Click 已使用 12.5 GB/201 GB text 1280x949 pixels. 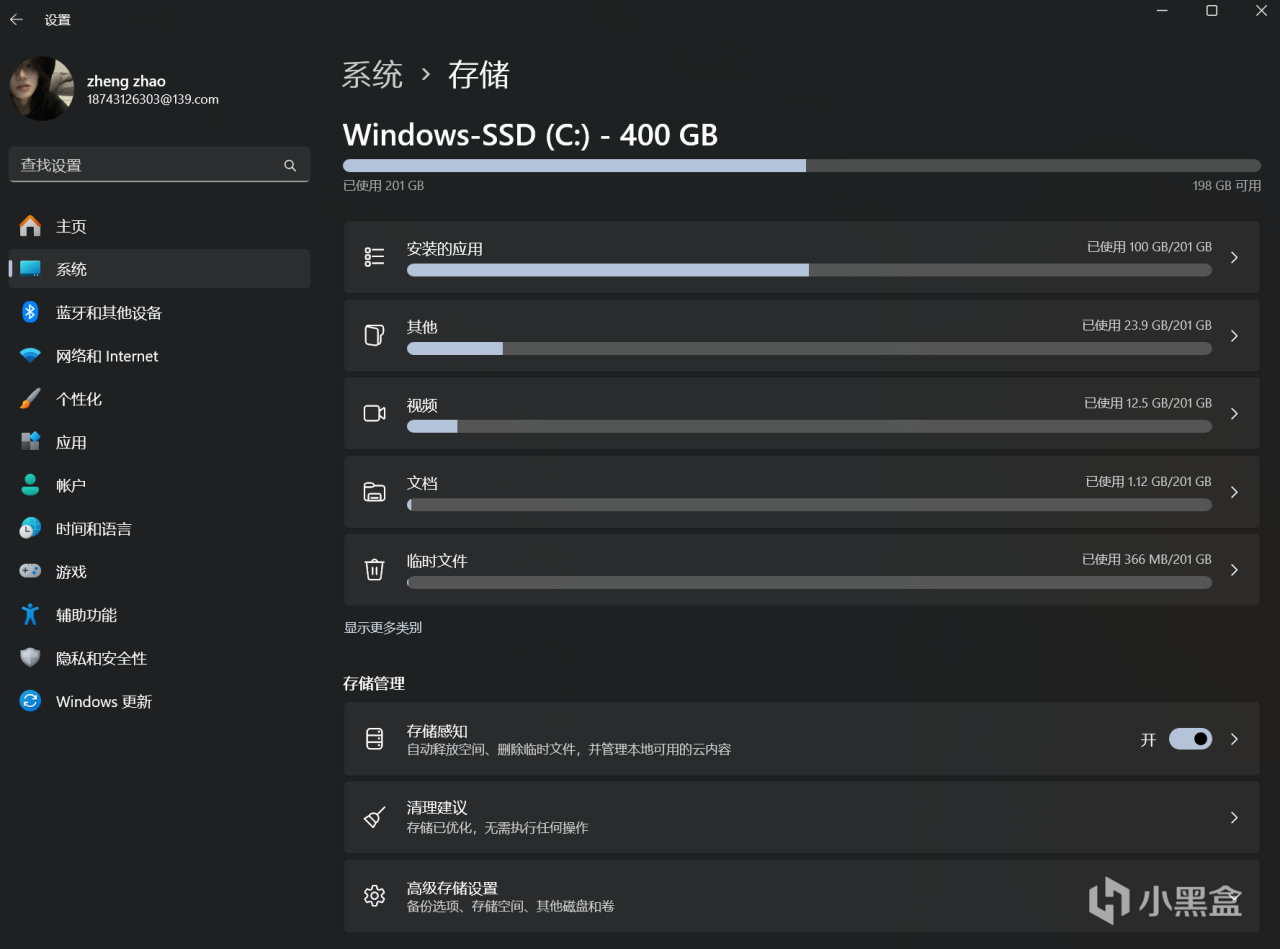tap(1148, 403)
